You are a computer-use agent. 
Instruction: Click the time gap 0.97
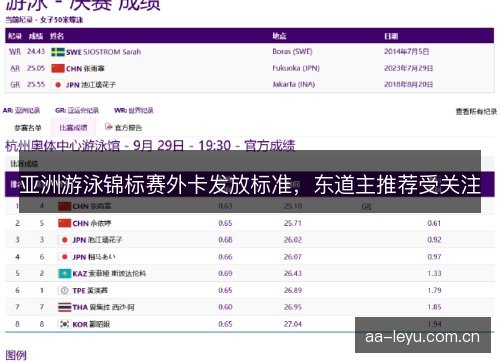point(434,257)
